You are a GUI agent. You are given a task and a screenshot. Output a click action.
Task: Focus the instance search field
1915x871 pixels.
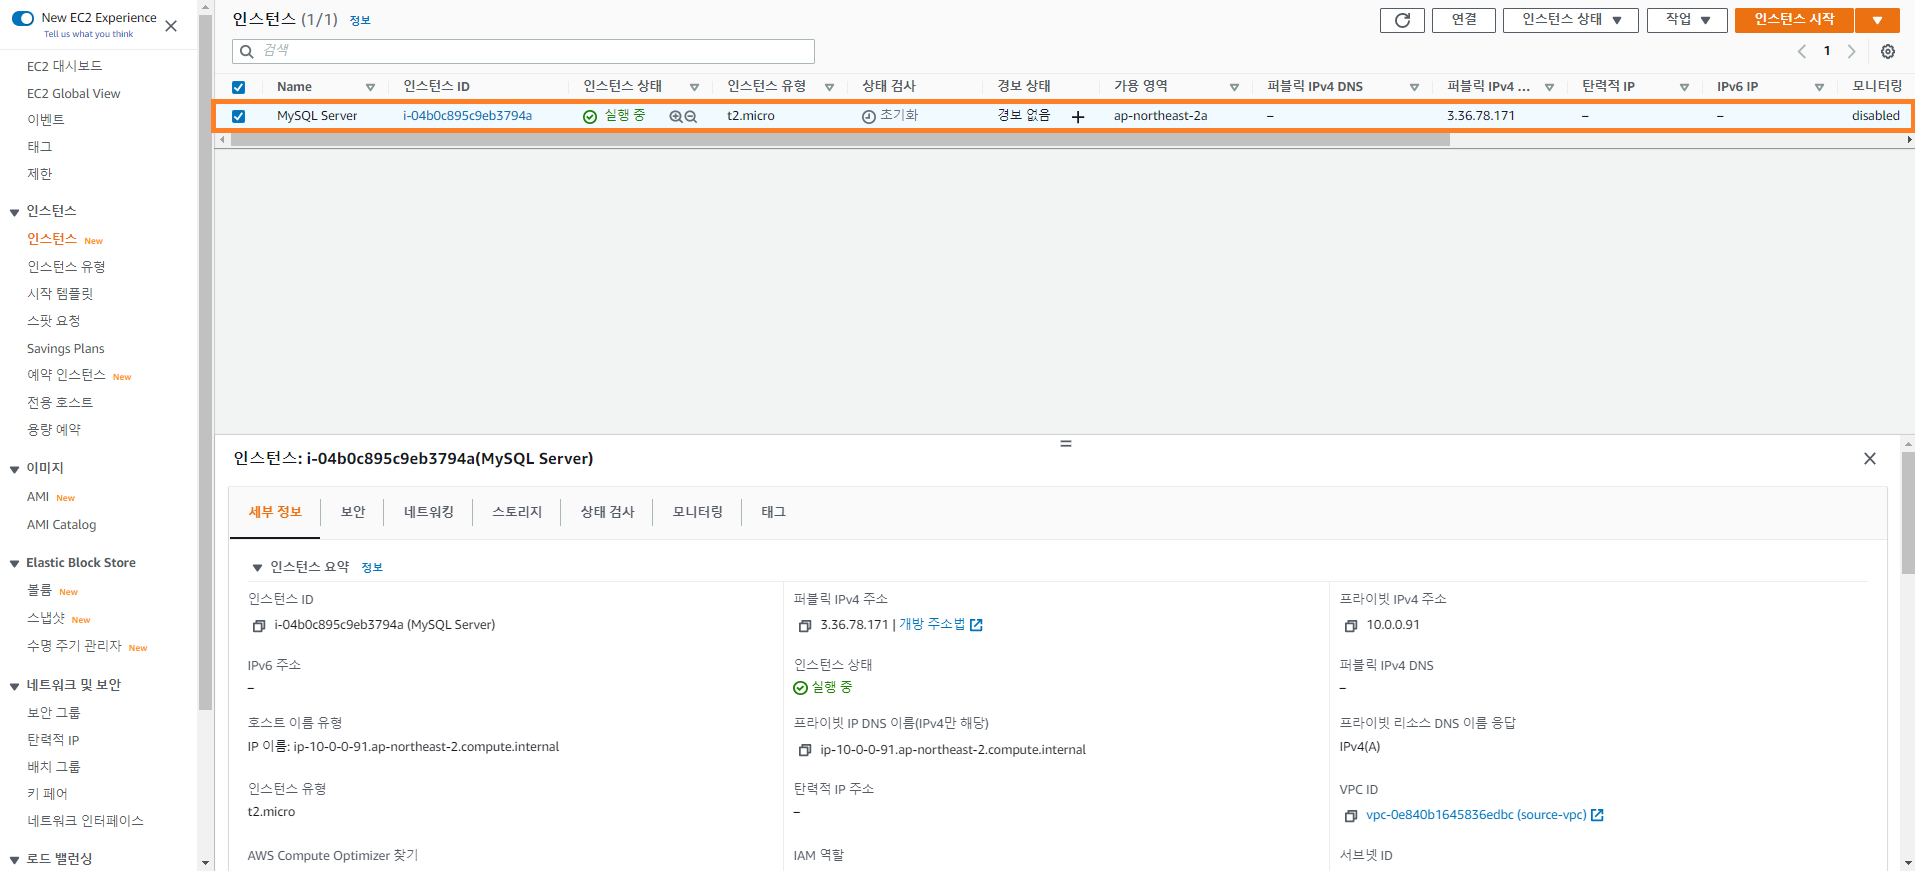coord(523,51)
